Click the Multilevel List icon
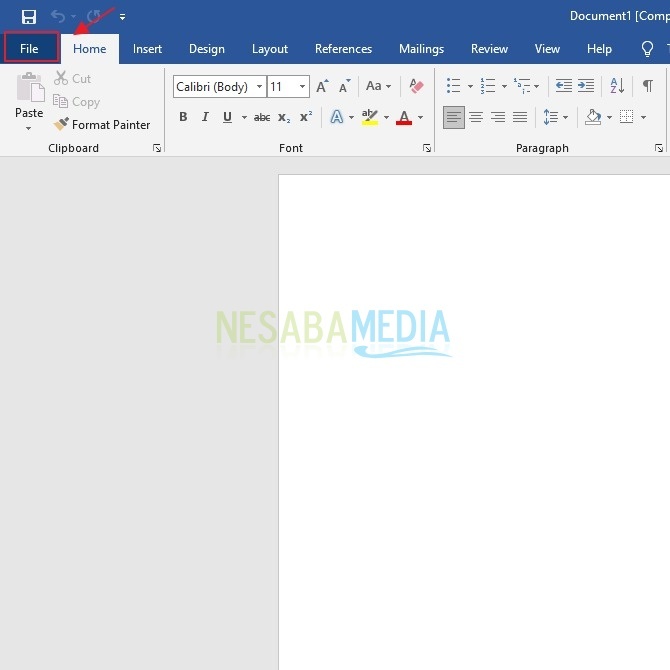670x670 pixels. tap(522, 86)
